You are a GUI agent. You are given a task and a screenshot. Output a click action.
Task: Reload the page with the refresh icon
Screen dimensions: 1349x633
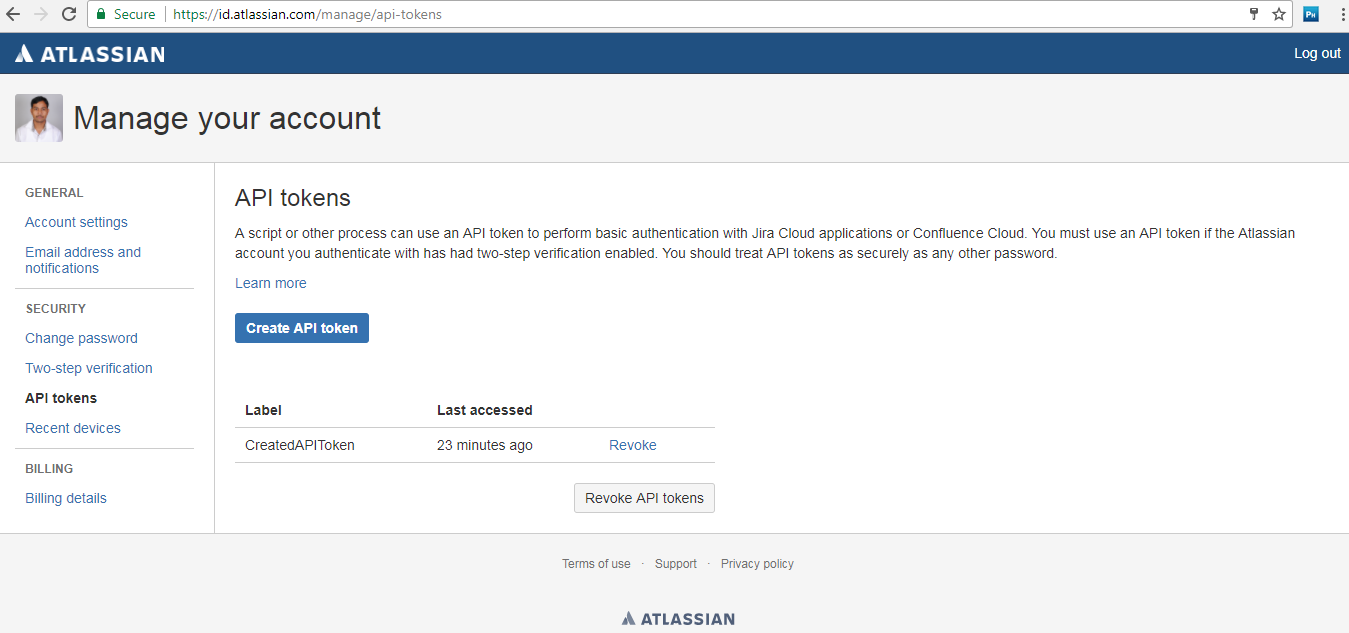[x=69, y=14]
